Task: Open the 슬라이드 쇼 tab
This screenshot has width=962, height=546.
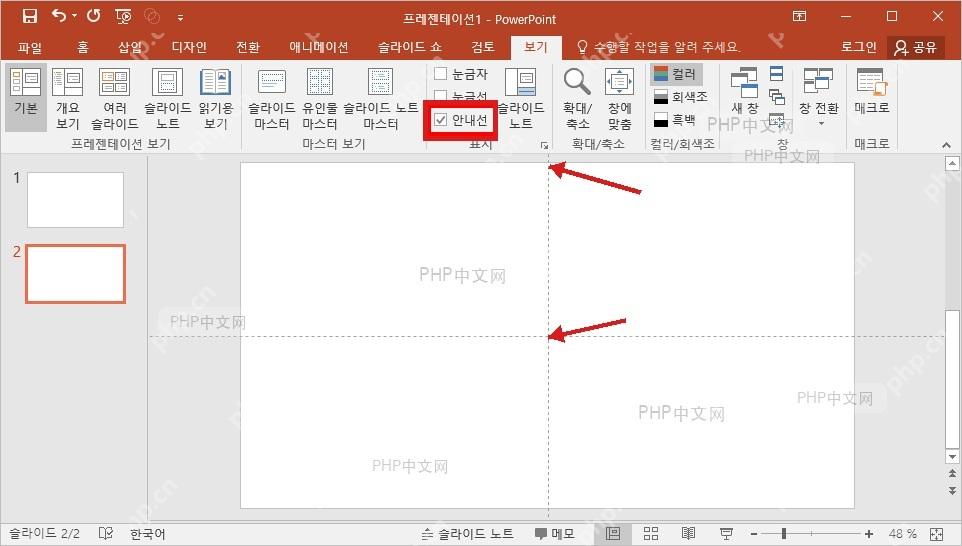Action: 409,47
